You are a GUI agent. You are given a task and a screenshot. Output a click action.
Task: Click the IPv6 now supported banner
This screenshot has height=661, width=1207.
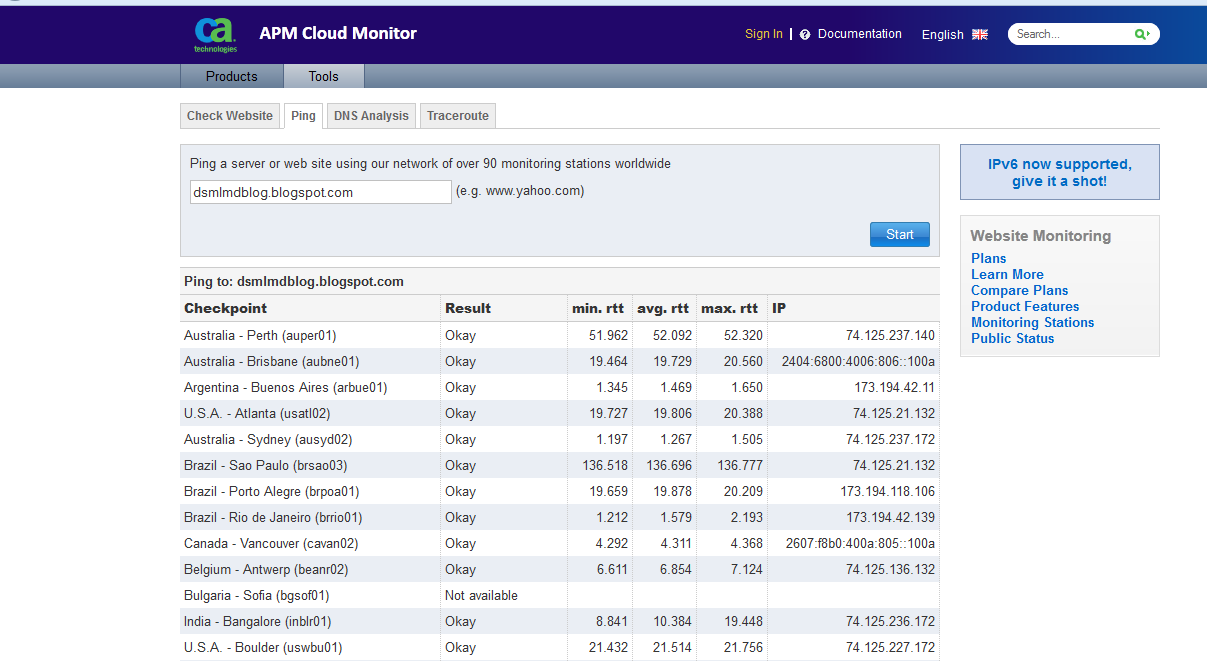click(x=1060, y=173)
